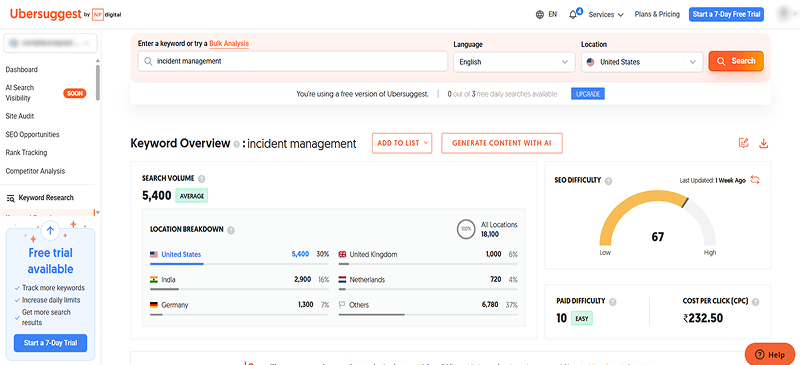The width and height of the screenshot is (802, 365).
Task: Click the All Locations 18,100 value
Action: (490, 235)
